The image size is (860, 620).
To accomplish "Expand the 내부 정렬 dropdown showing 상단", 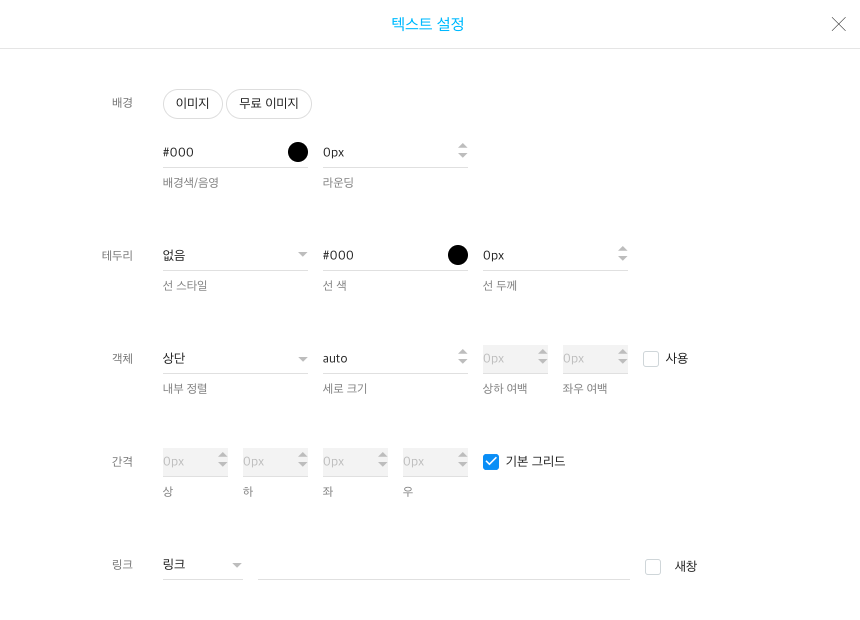I will (235, 358).
